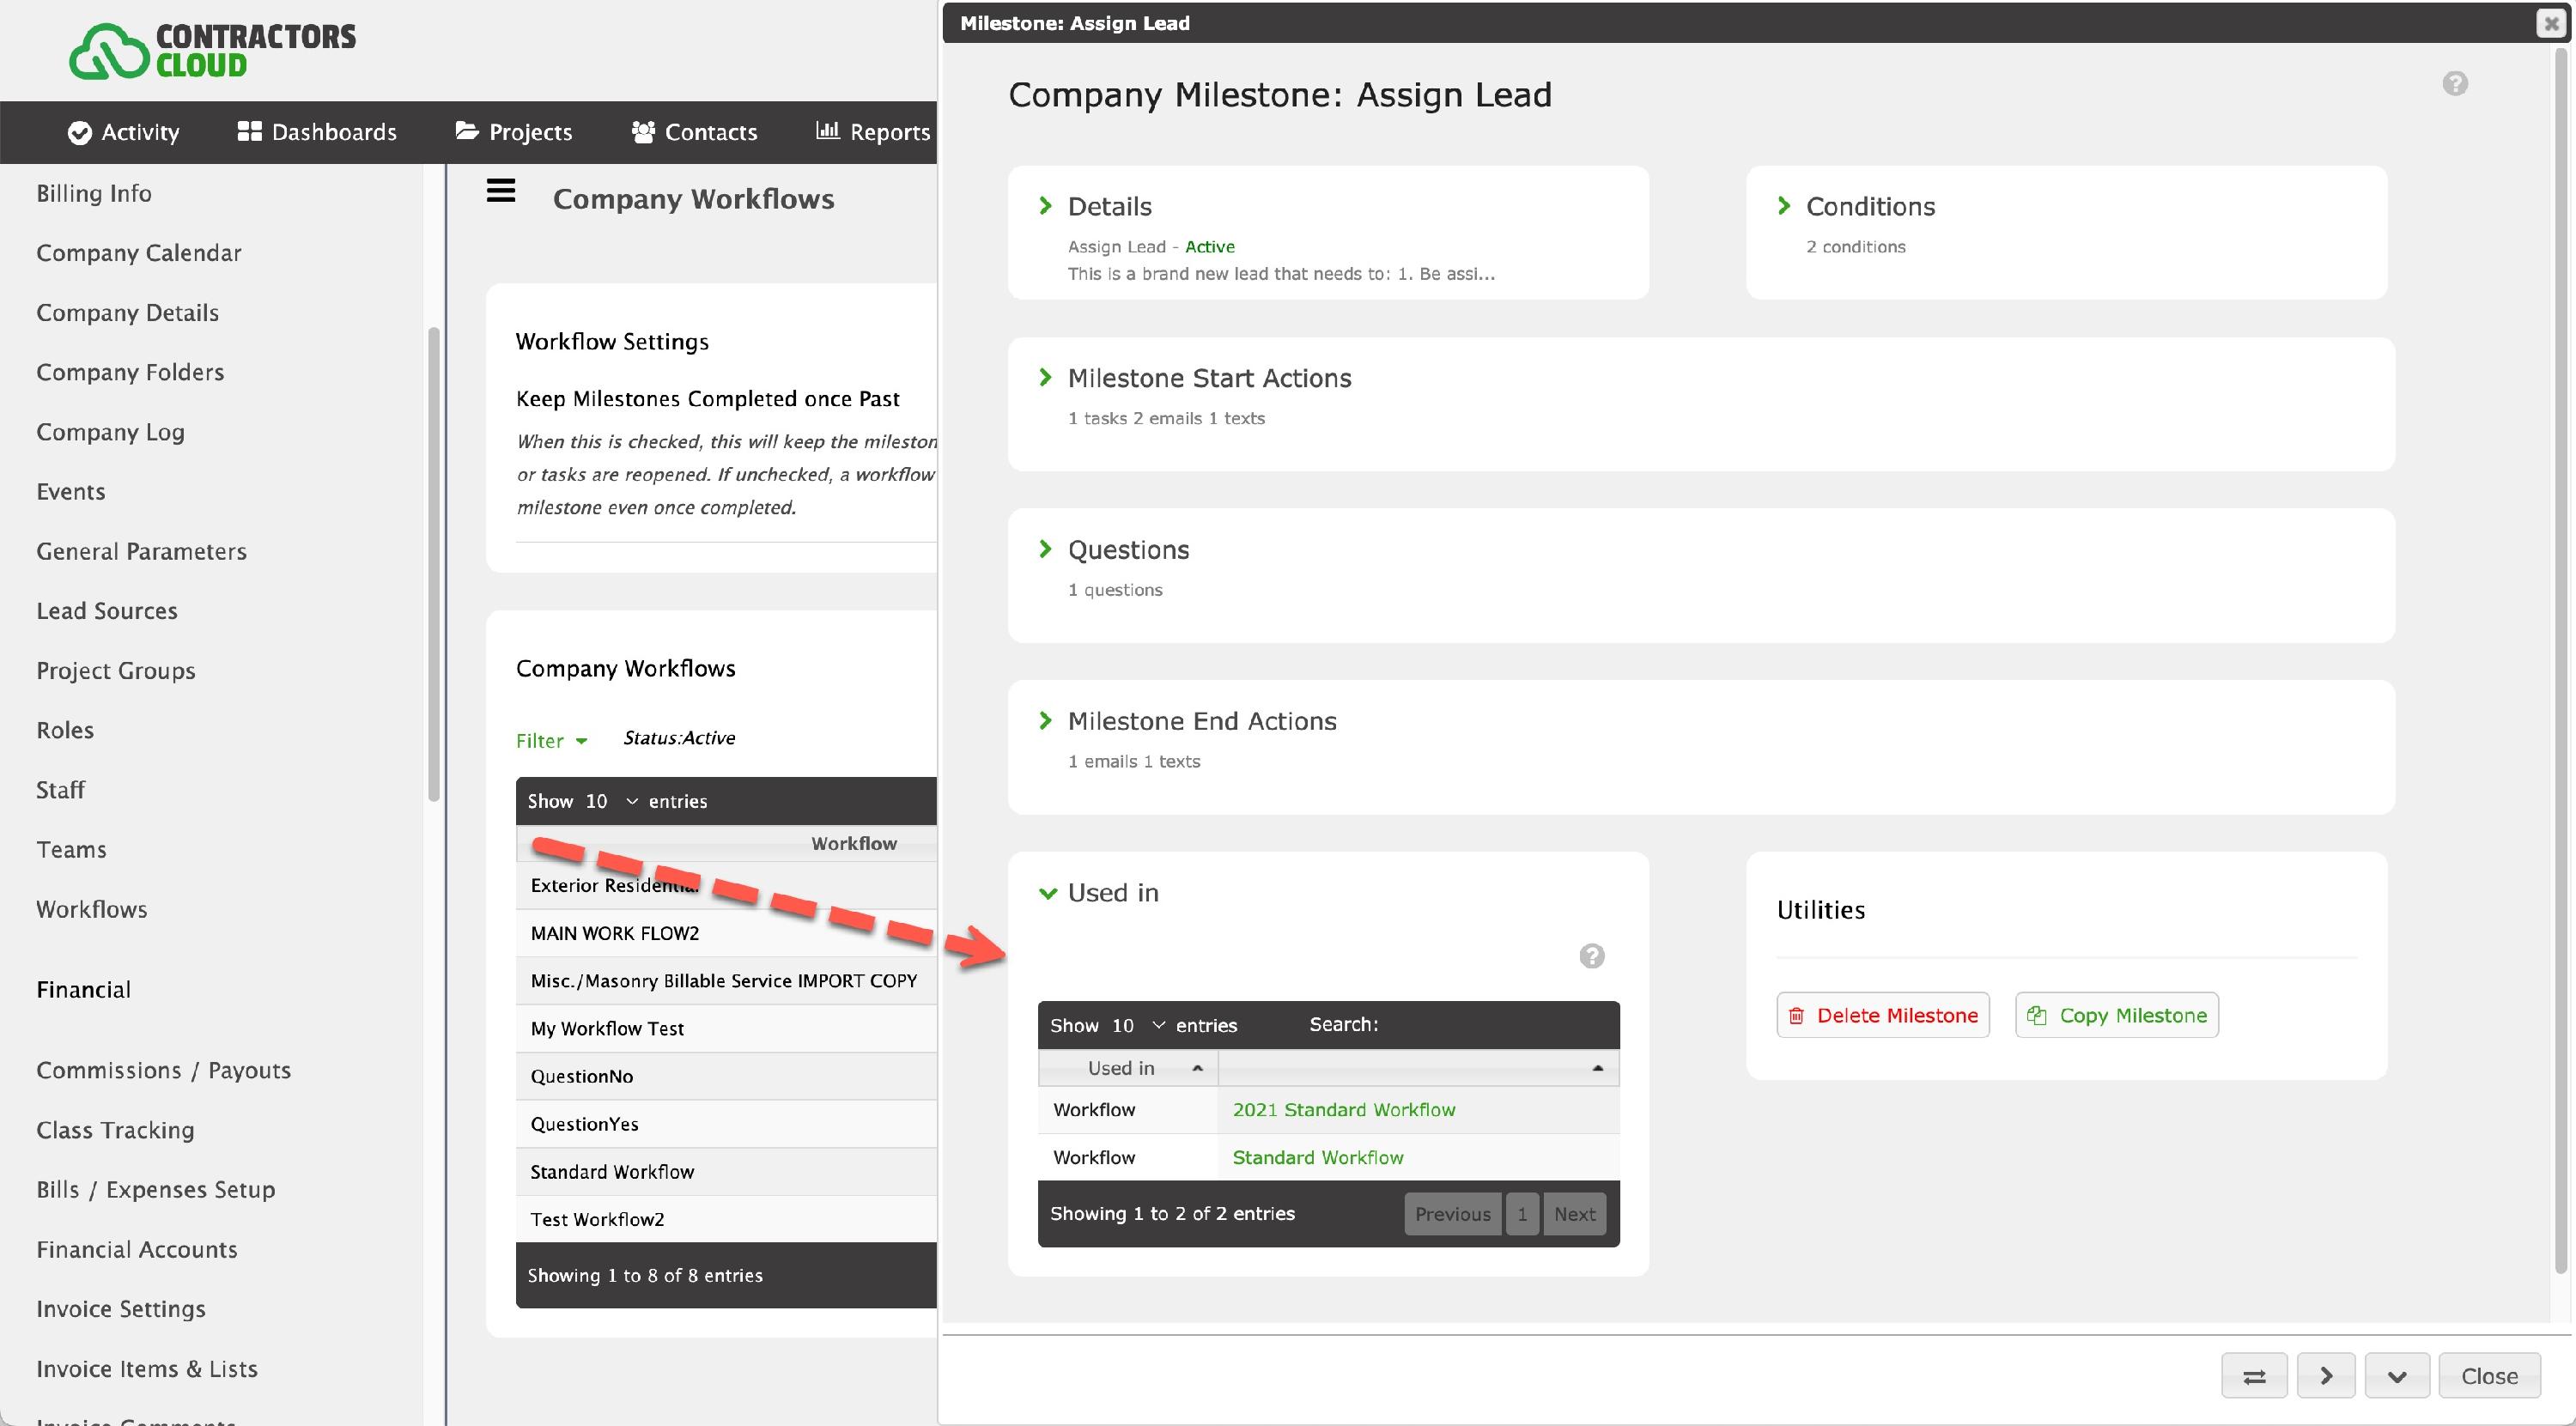Open Financial Accounts in sidebar
This screenshot has height=1426, width=2576.
click(x=137, y=1250)
